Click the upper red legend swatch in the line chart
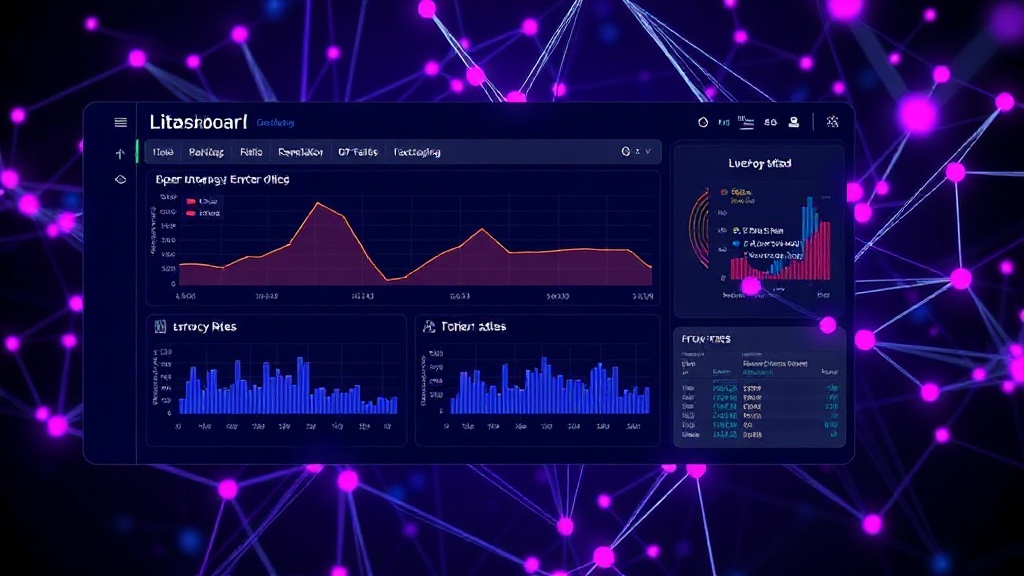The image size is (1024, 576). (191, 202)
